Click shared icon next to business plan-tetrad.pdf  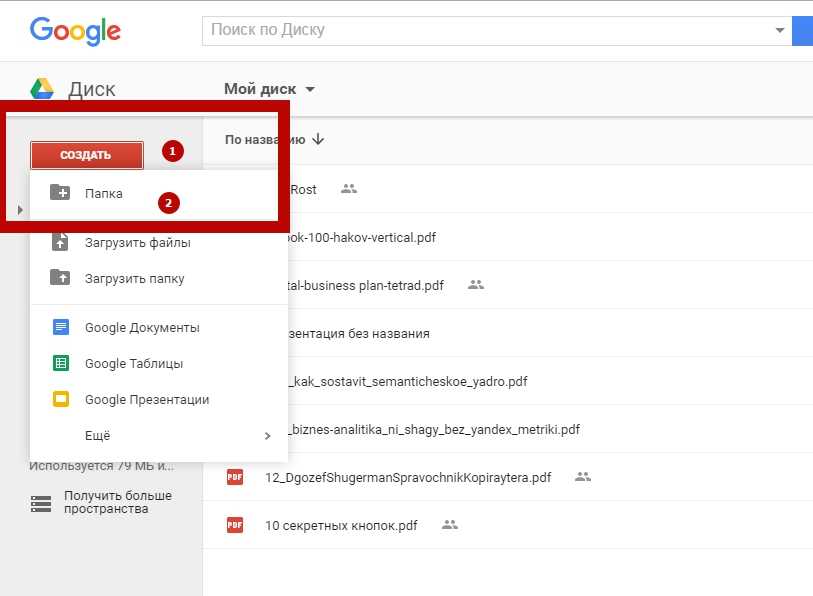coord(476,285)
